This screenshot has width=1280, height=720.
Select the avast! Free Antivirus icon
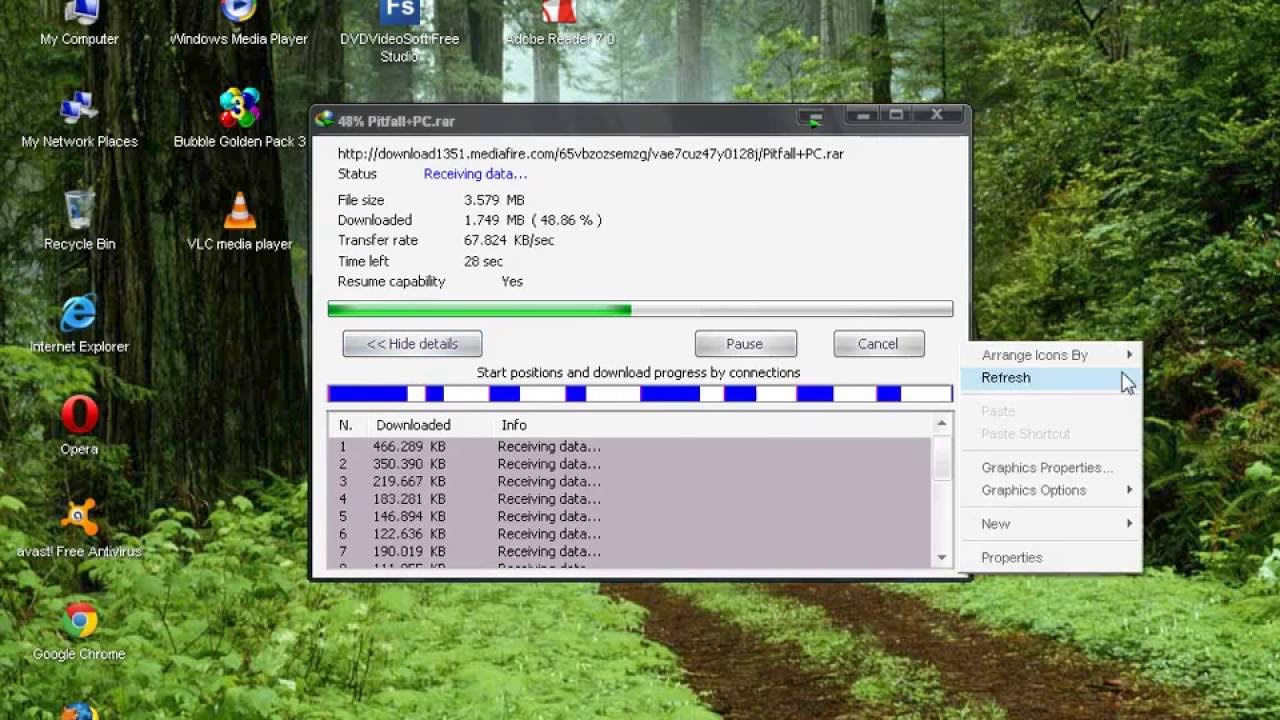tap(79, 529)
